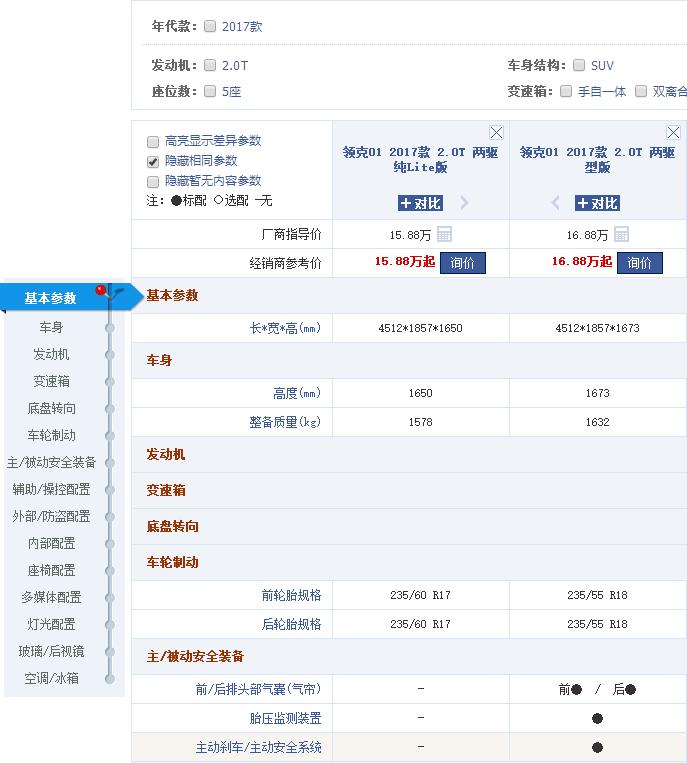Enable 高亮显示差异参数 checkbox

[x=153, y=142]
